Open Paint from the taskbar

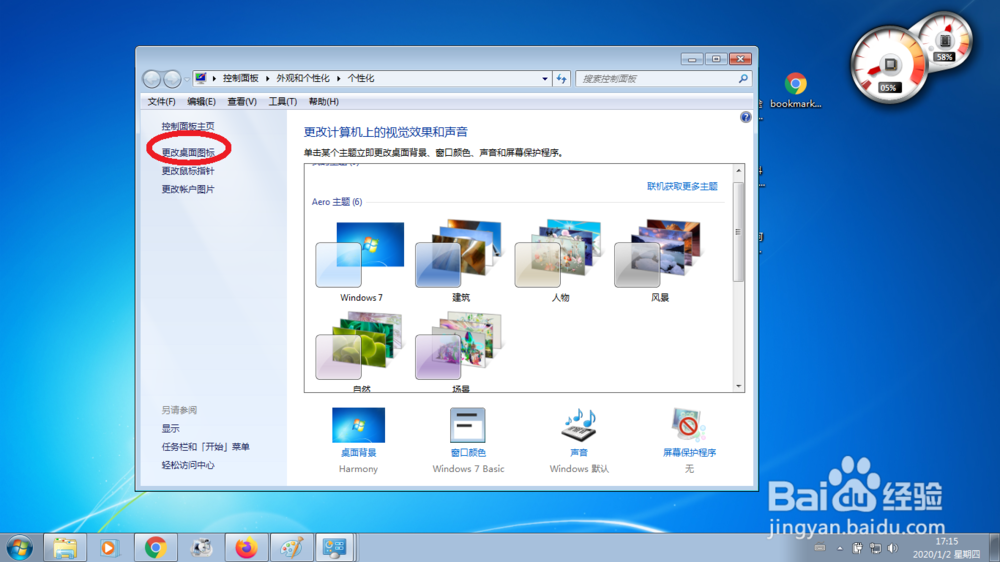(x=291, y=548)
